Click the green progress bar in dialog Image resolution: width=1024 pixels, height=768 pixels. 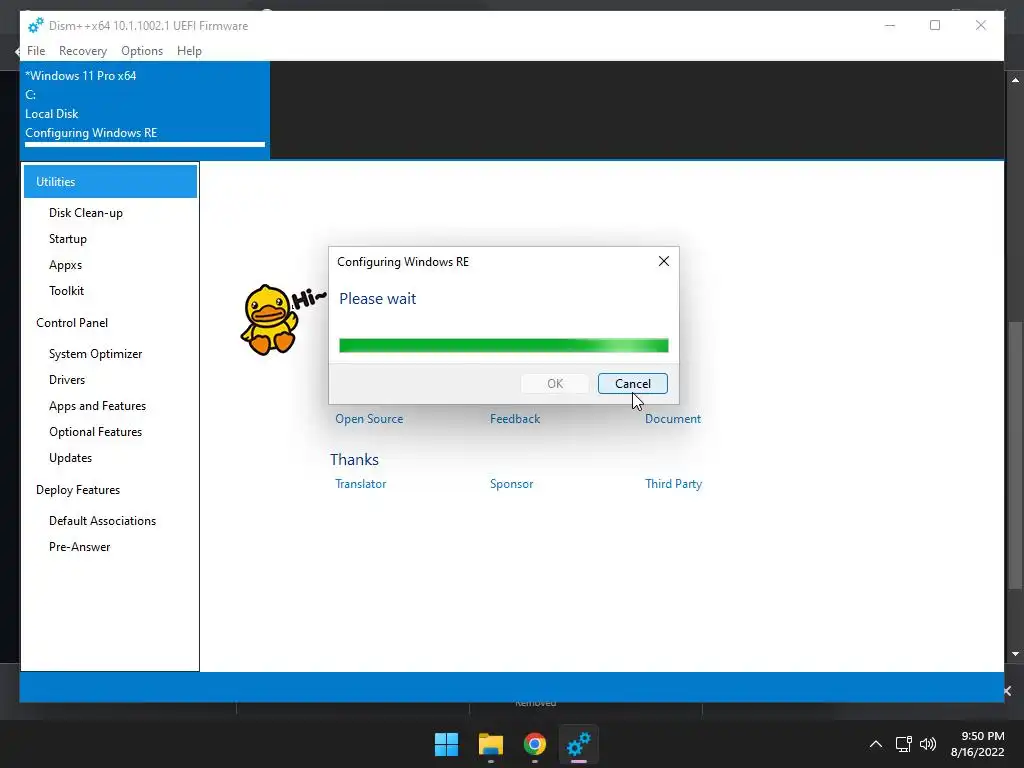[x=504, y=345]
